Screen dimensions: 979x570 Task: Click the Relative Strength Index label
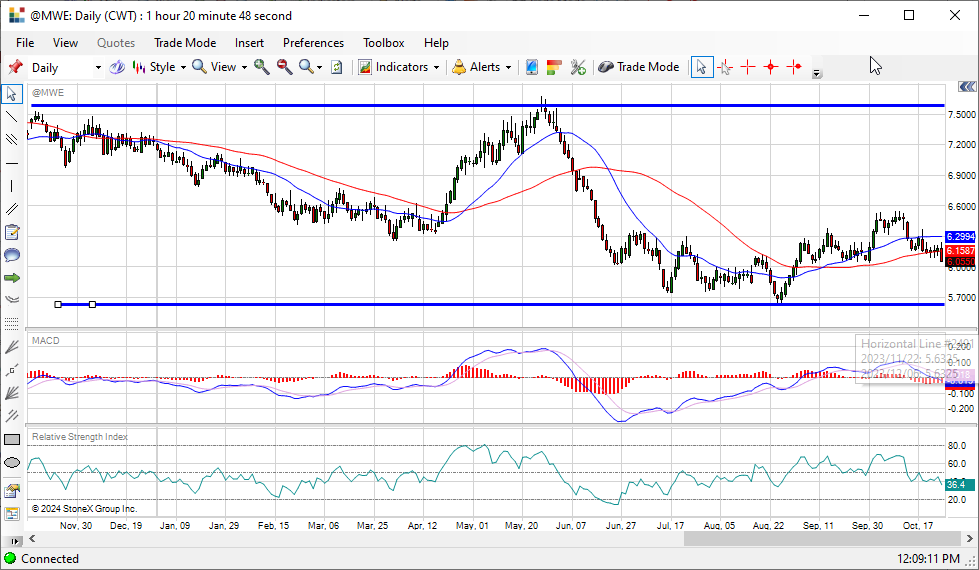(x=80, y=436)
